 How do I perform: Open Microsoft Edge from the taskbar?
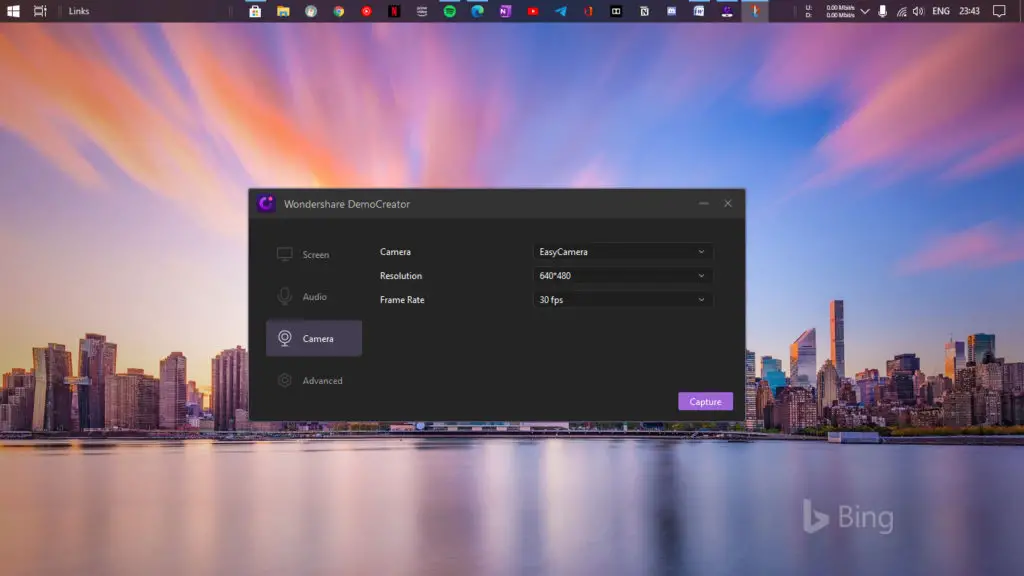477,11
